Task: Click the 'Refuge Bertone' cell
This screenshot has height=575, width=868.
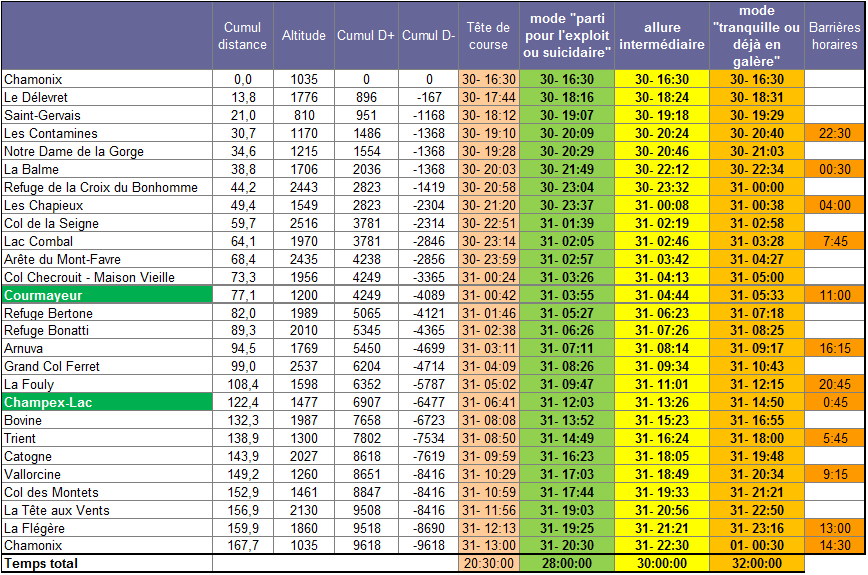Action: (107, 313)
